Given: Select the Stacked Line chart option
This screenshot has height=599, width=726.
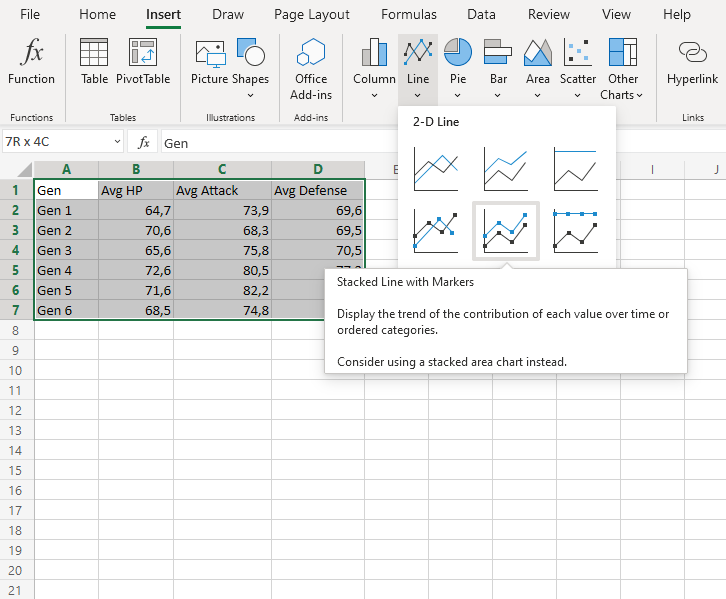Looking at the screenshot, I should (505, 169).
